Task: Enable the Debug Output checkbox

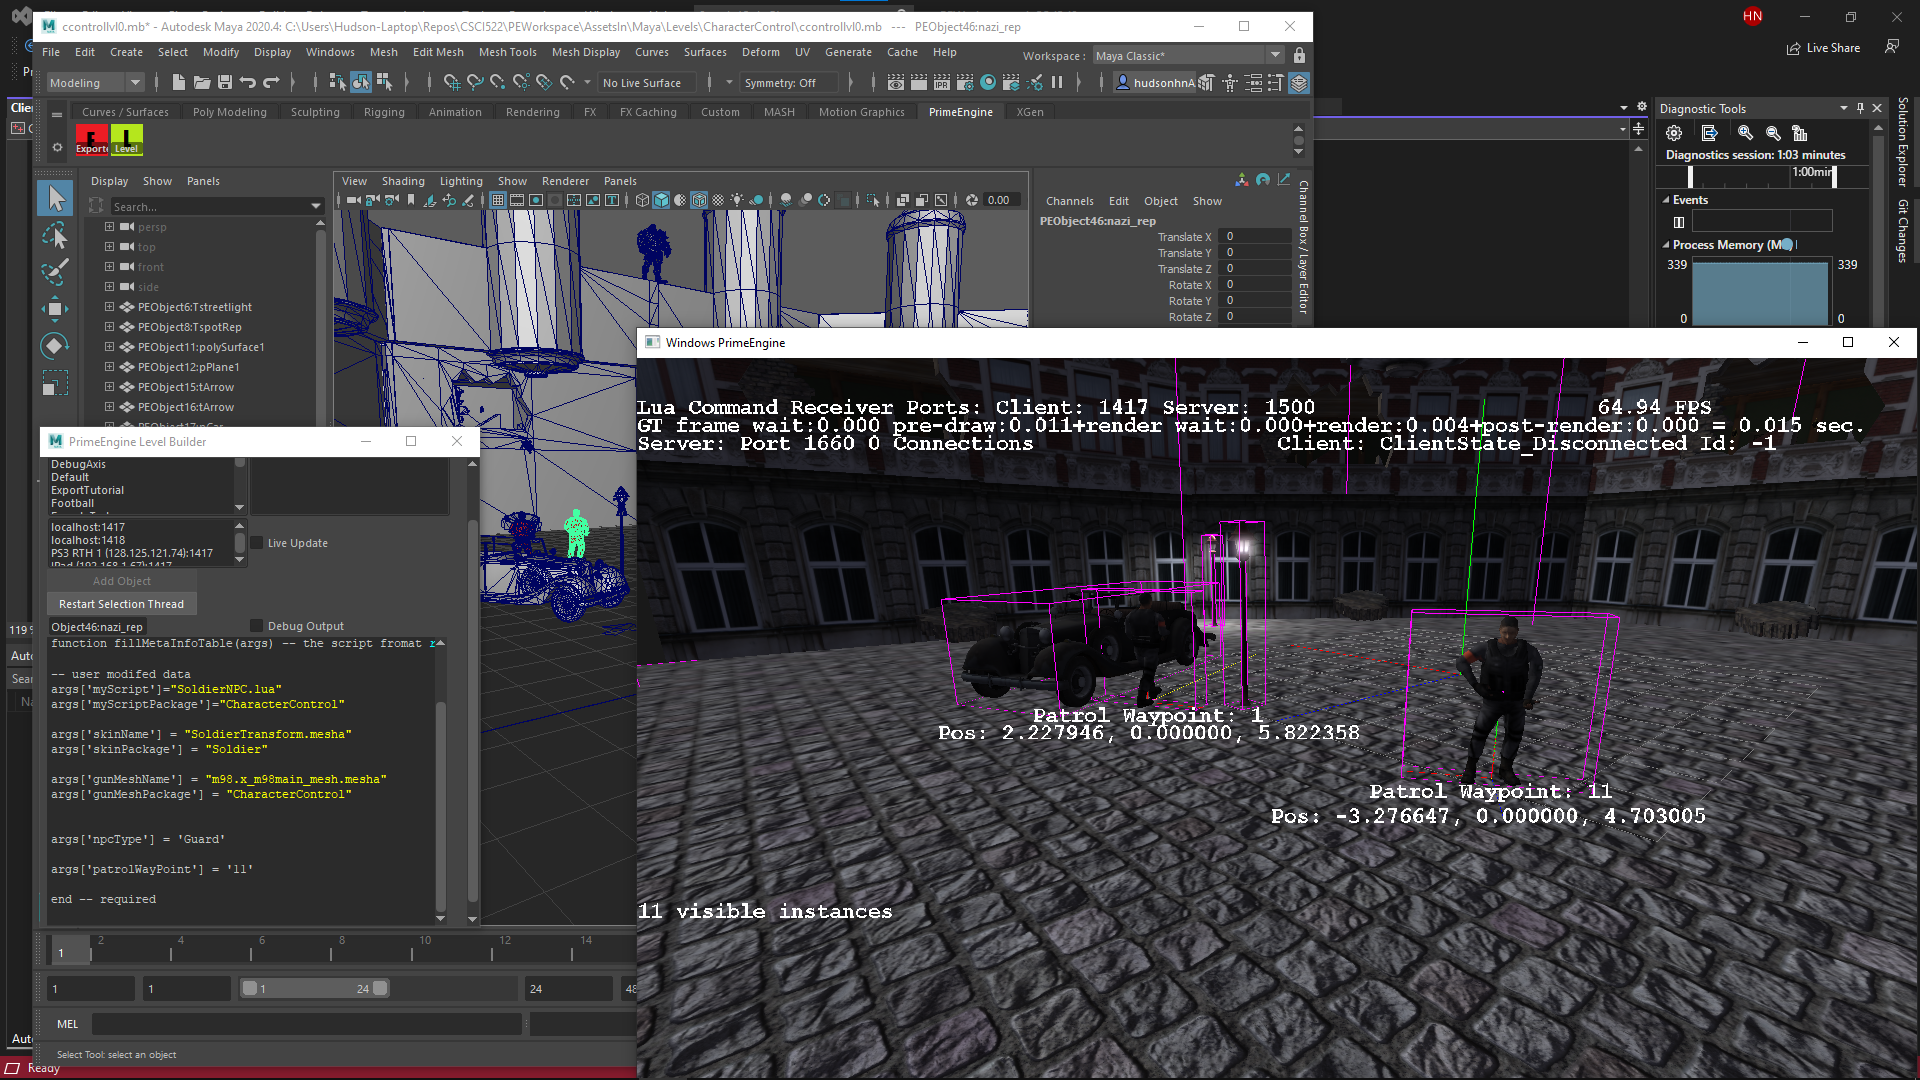Action: (x=257, y=626)
